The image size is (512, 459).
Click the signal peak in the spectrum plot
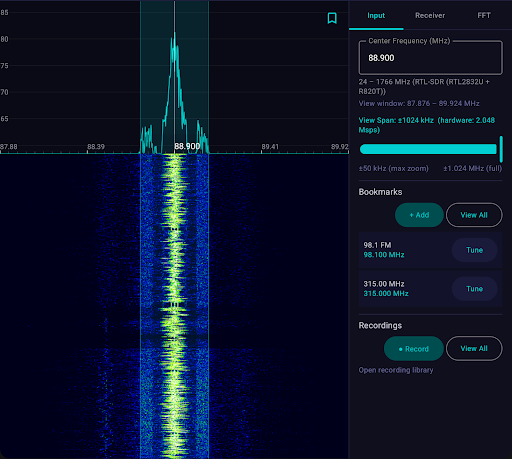pos(175,35)
